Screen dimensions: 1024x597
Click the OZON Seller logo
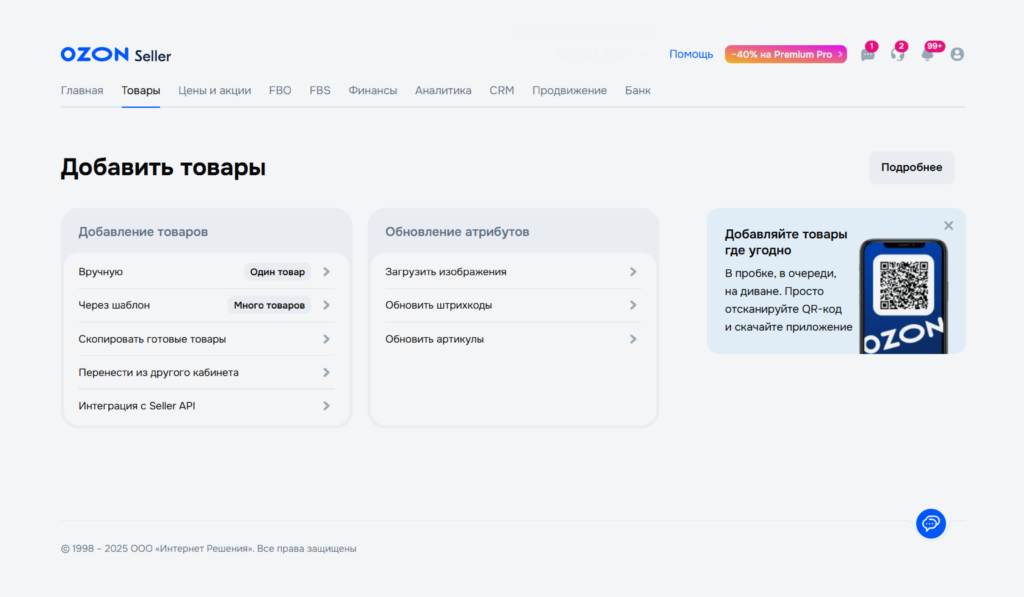point(114,54)
